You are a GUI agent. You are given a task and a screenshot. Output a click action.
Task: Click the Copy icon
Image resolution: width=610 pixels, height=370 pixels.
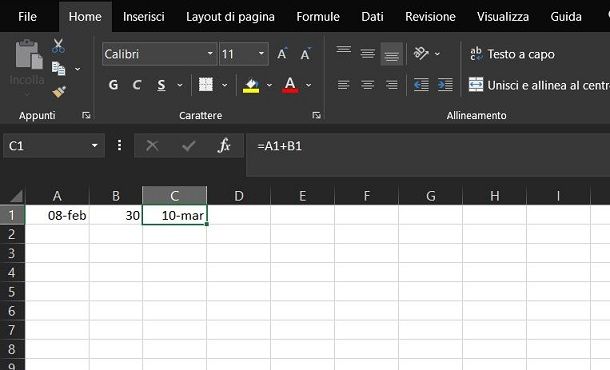[x=58, y=69]
